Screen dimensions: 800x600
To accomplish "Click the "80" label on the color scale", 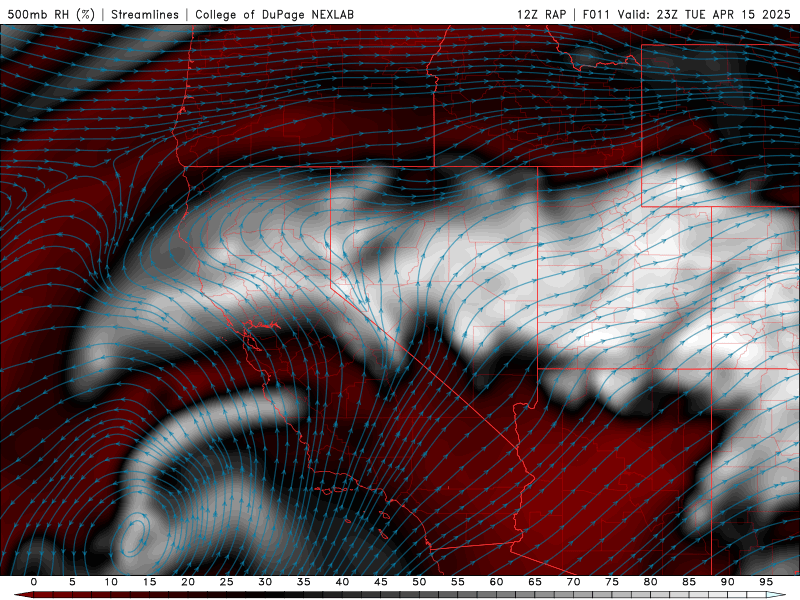I will [651, 582].
